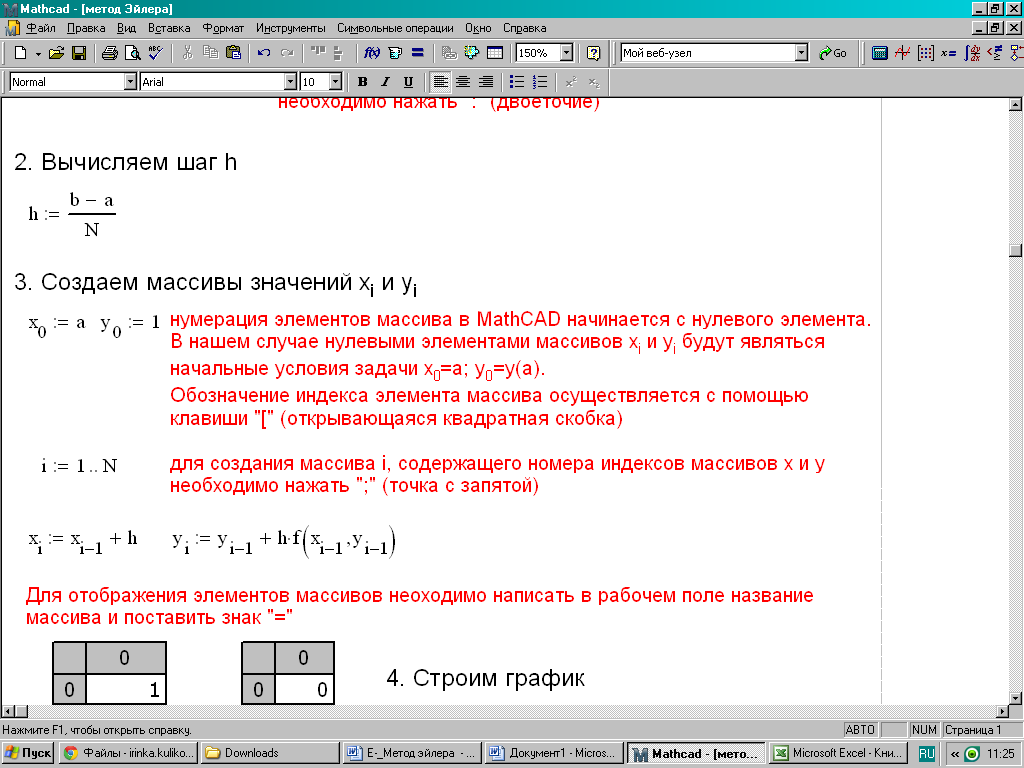Create a new worksheet with New icon
Image resolution: width=1024 pixels, height=768 pixels.
tap(20, 53)
